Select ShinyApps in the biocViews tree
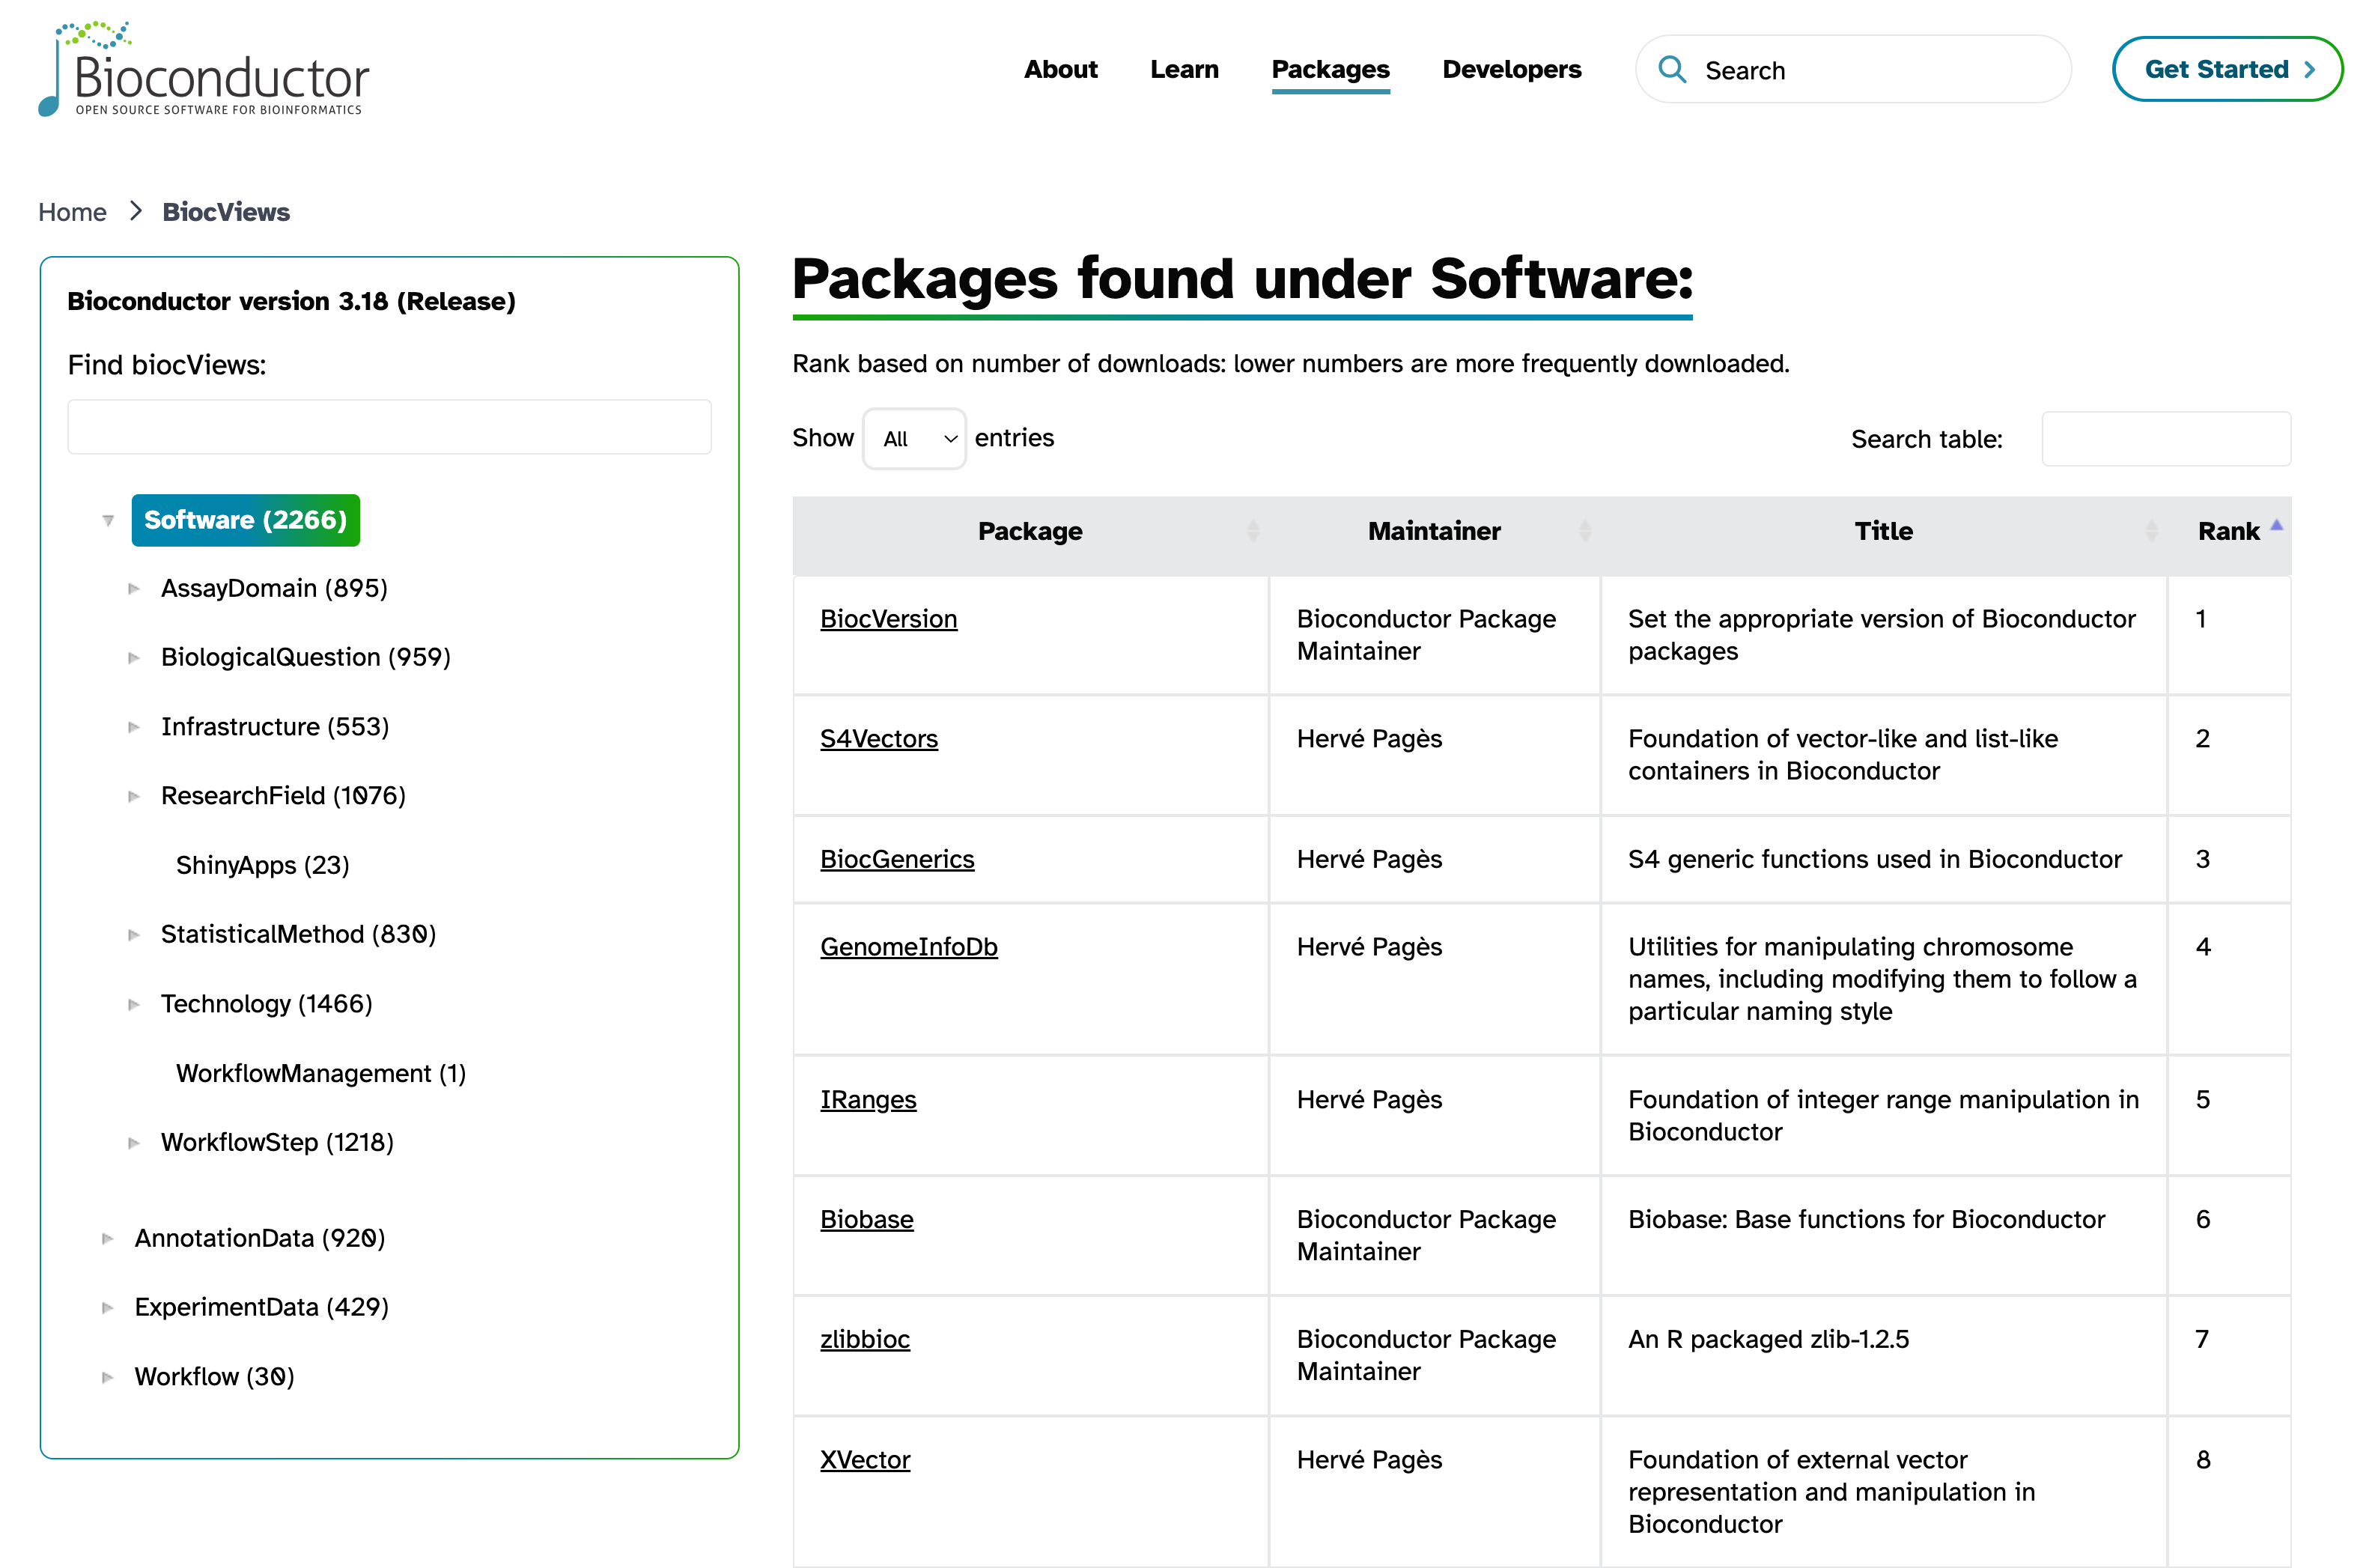This screenshot has width=2378, height=1568. pyautogui.click(x=262, y=865)
